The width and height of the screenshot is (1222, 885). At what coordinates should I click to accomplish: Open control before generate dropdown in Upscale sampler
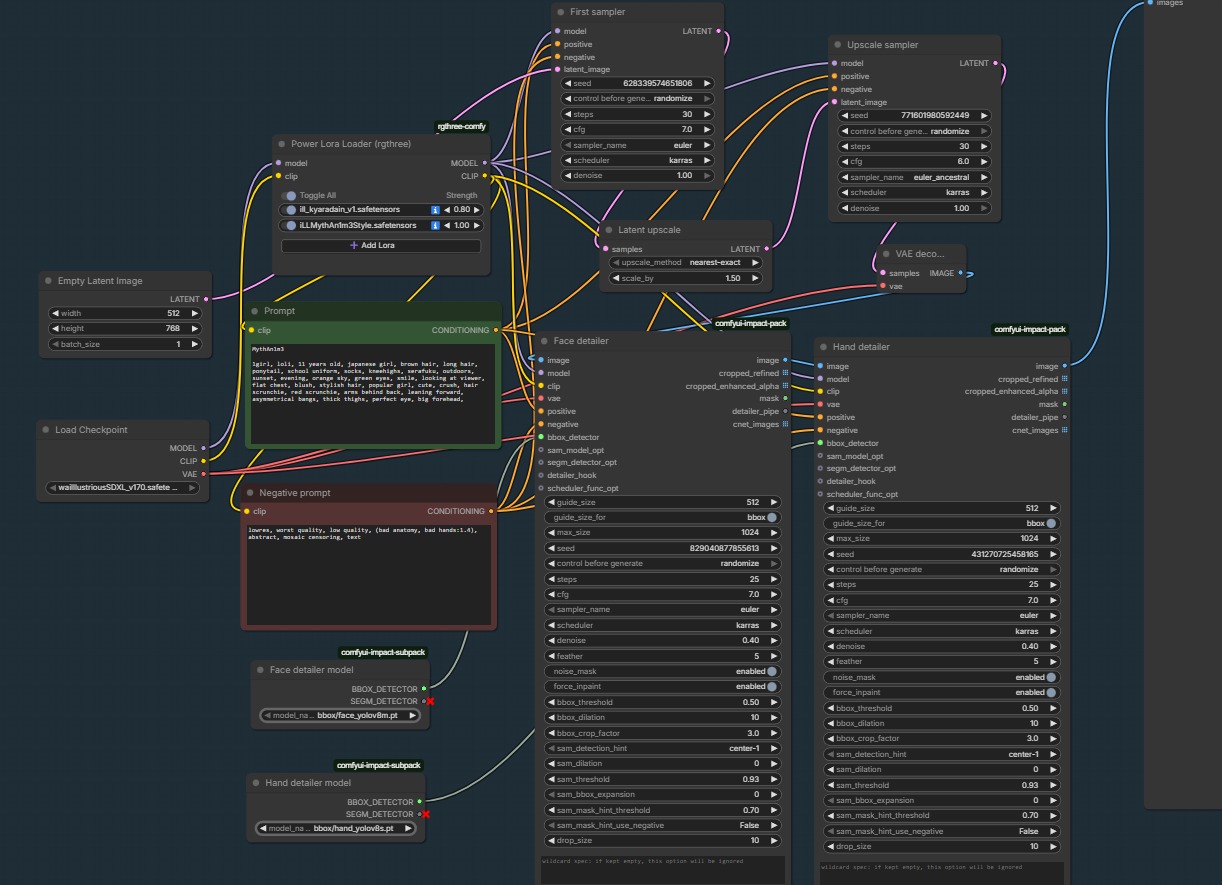coord(915,131)
